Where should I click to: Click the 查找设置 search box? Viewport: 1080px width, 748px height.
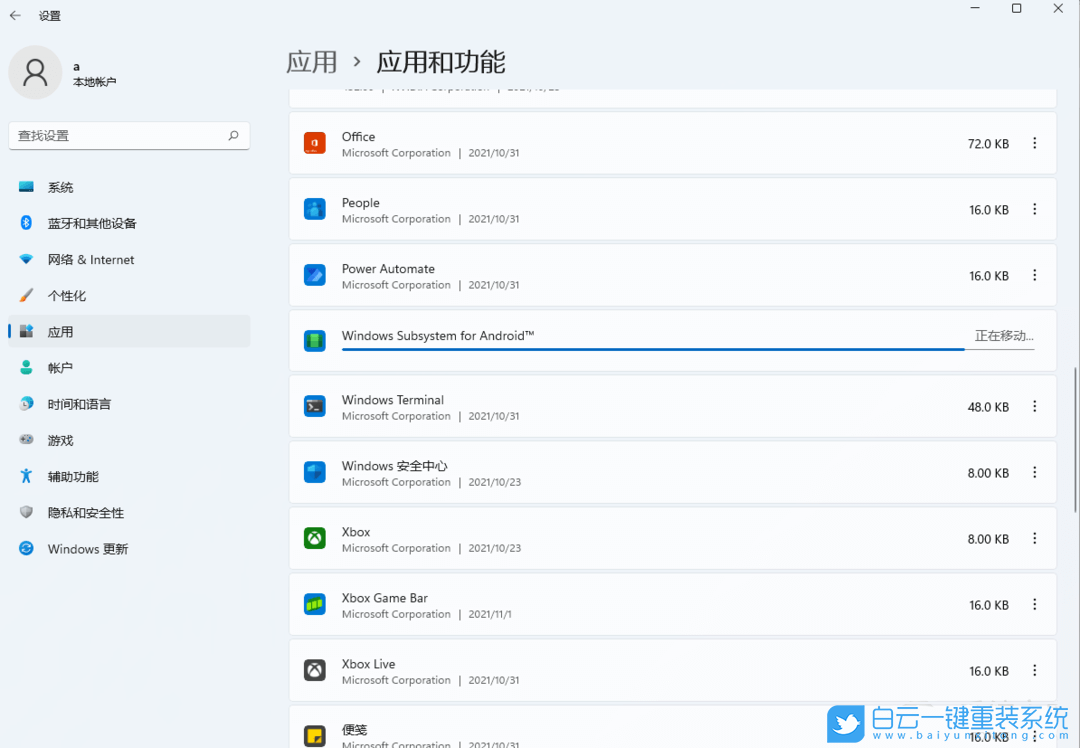[129, 135]
